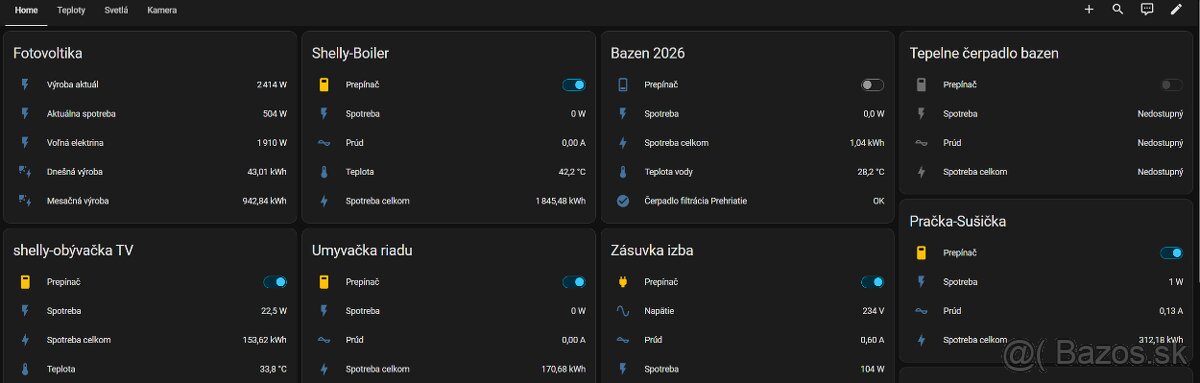
Task: Switch to the Teploty tab
Action: [x=71, y=10]
